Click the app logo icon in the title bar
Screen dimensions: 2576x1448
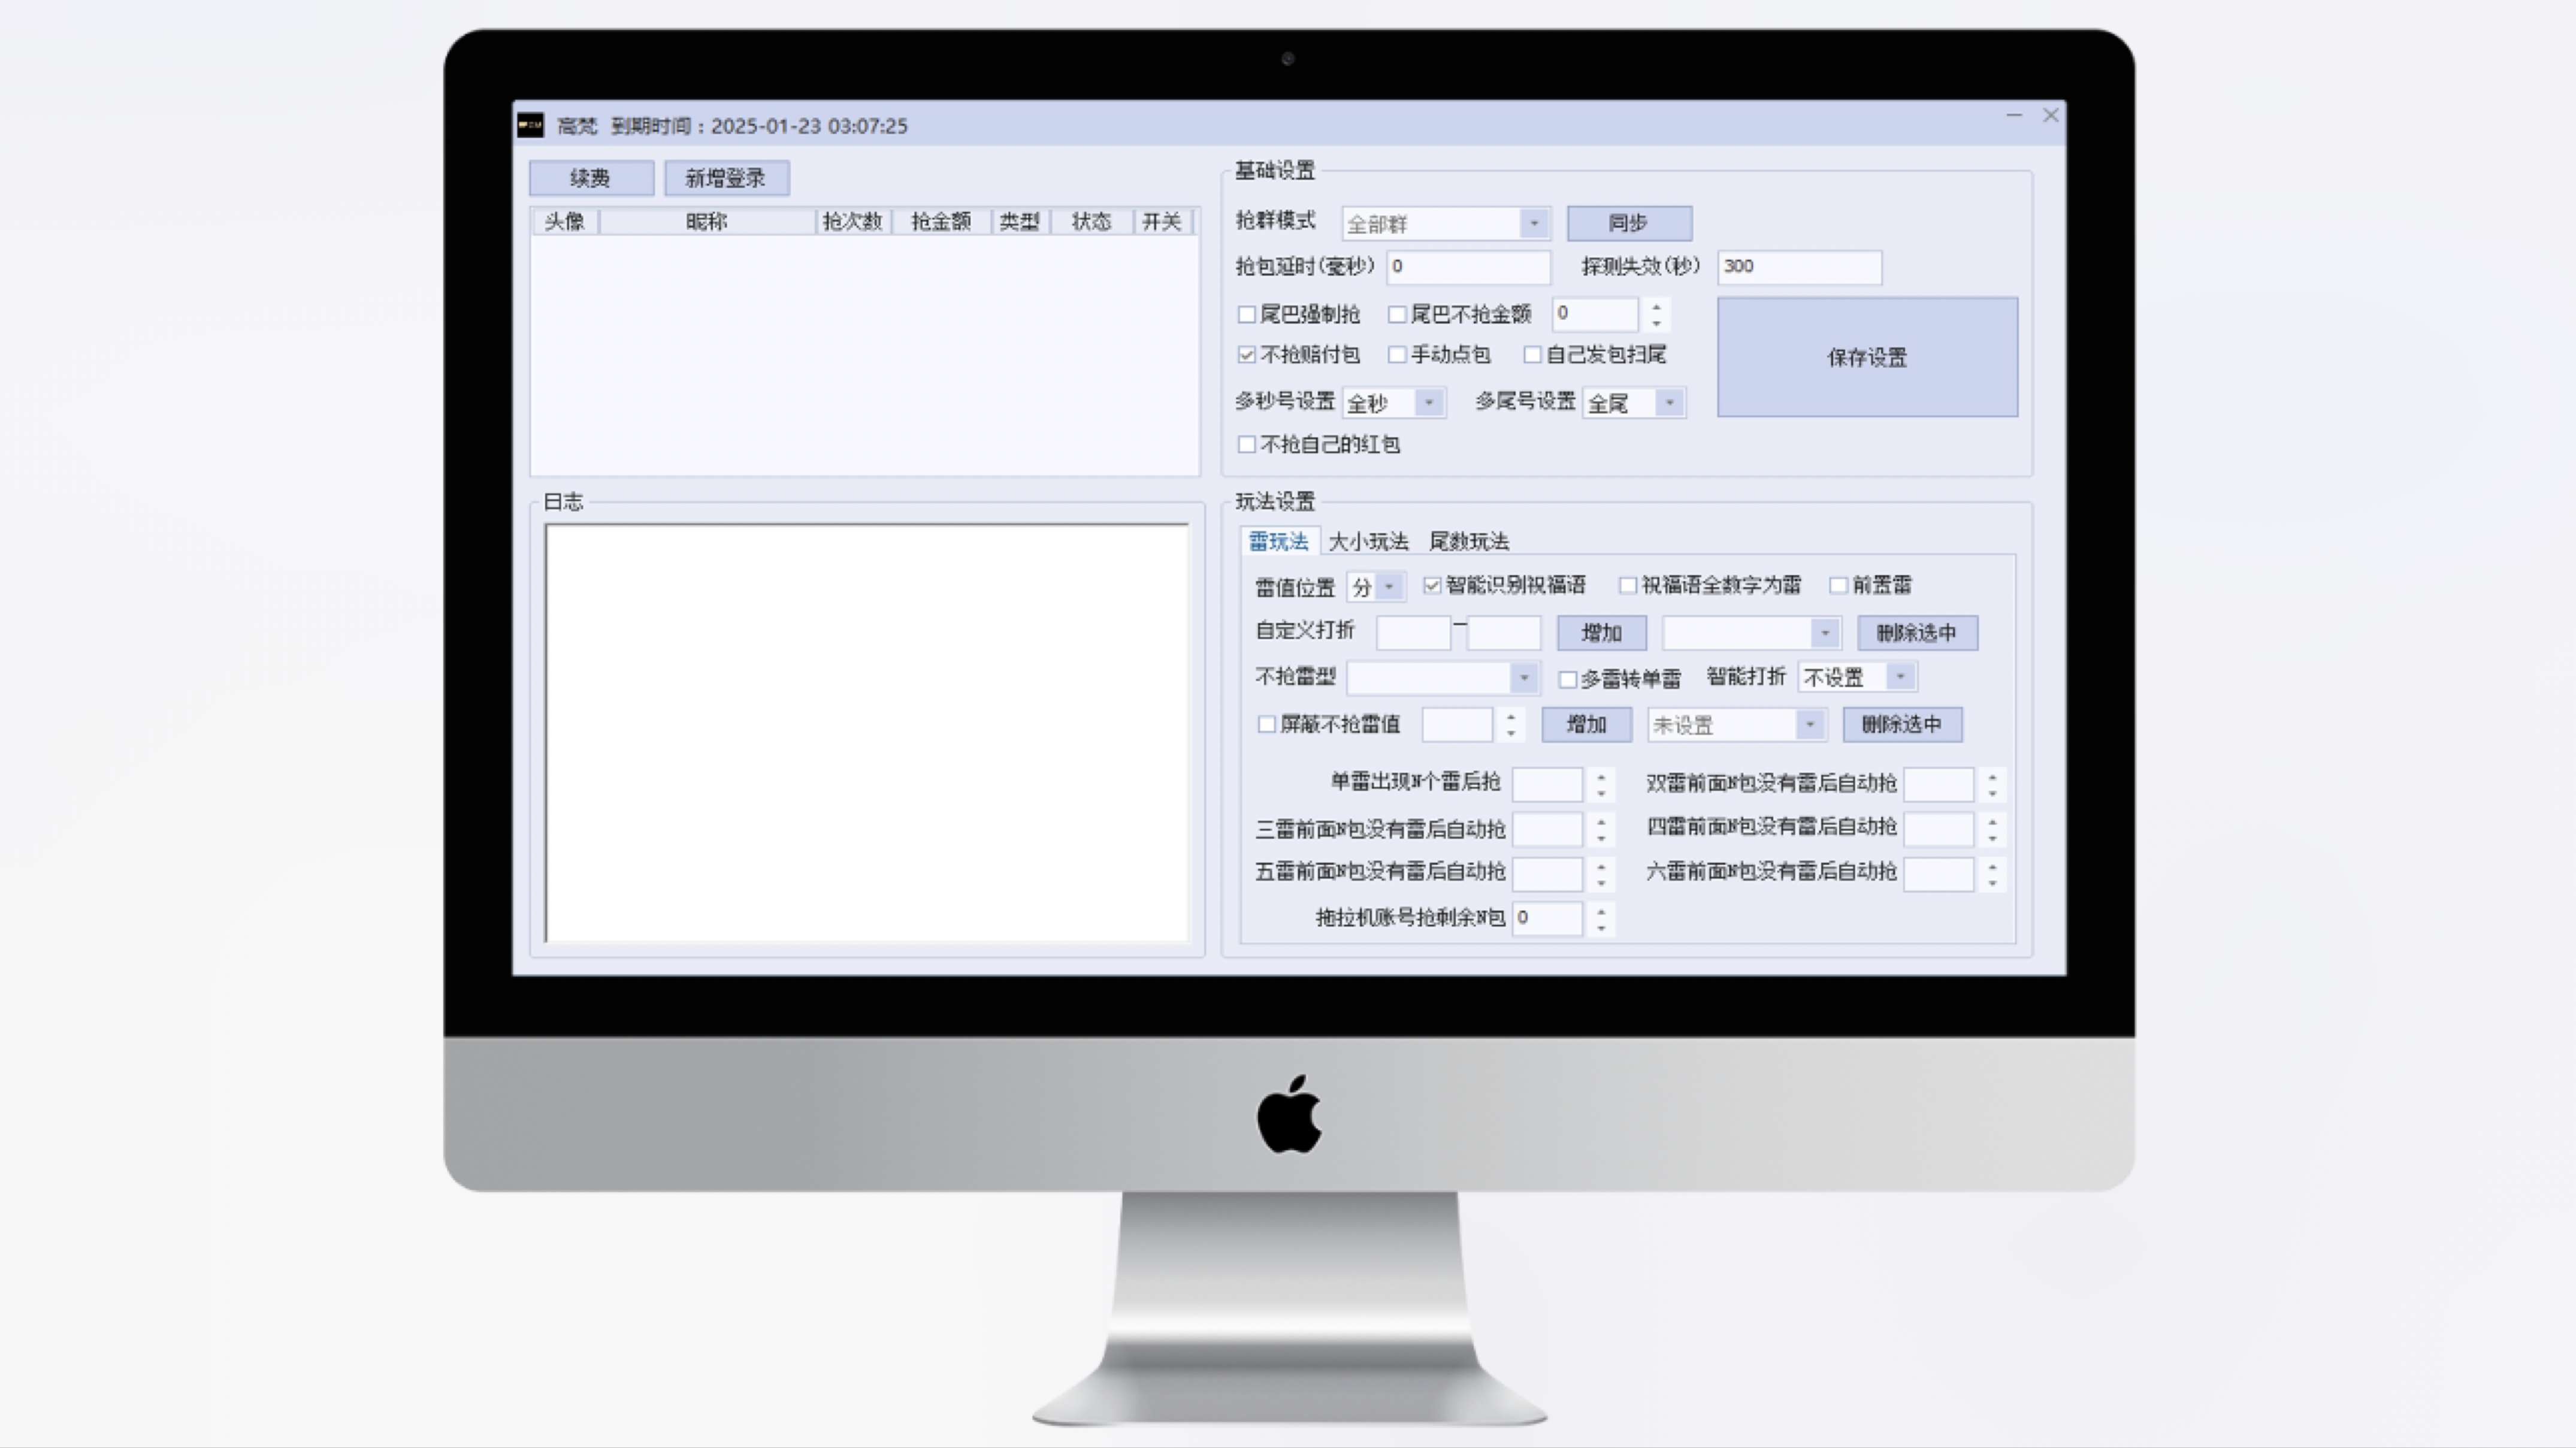coord(530,126)
